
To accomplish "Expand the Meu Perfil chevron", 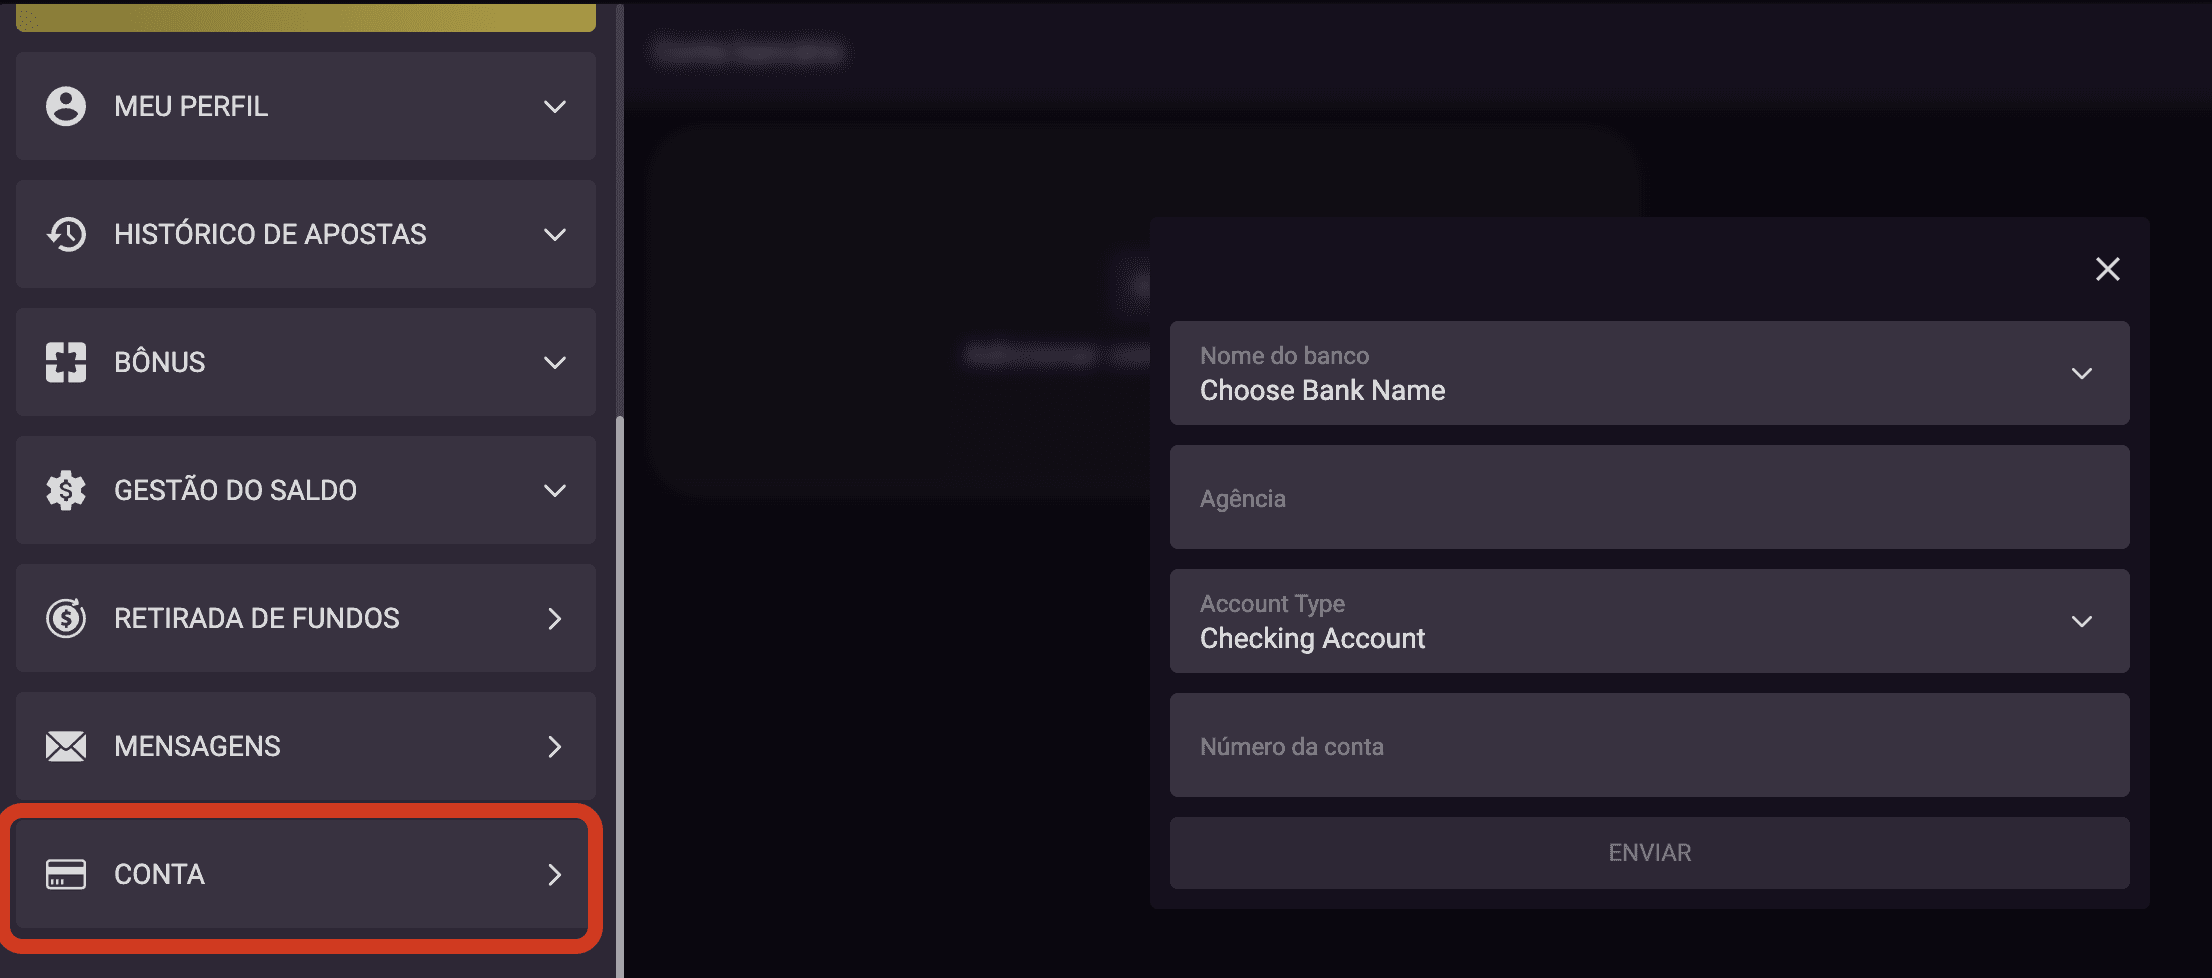I will [555, 106].
